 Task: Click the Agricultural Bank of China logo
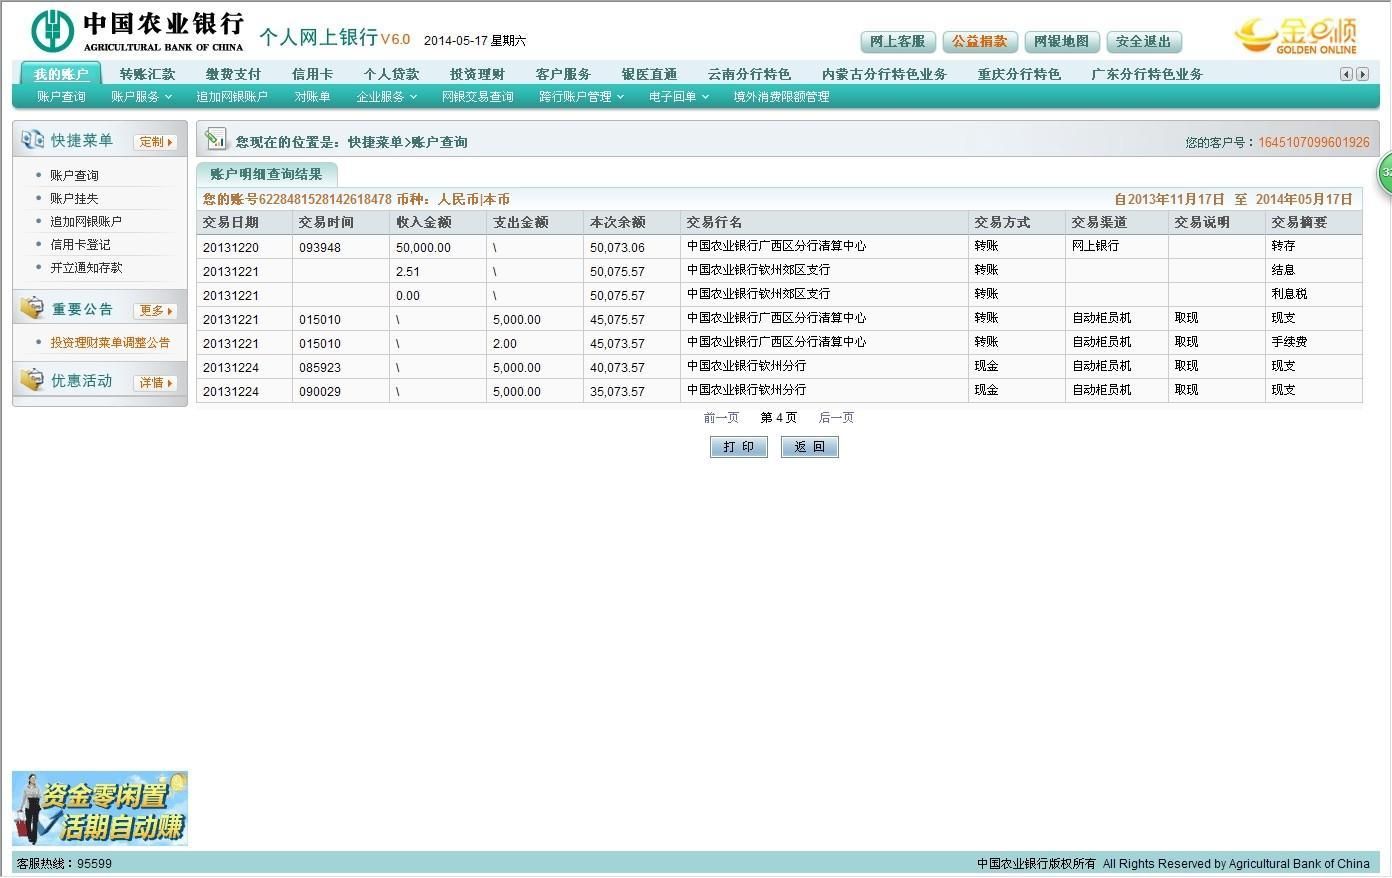[137, 31]
